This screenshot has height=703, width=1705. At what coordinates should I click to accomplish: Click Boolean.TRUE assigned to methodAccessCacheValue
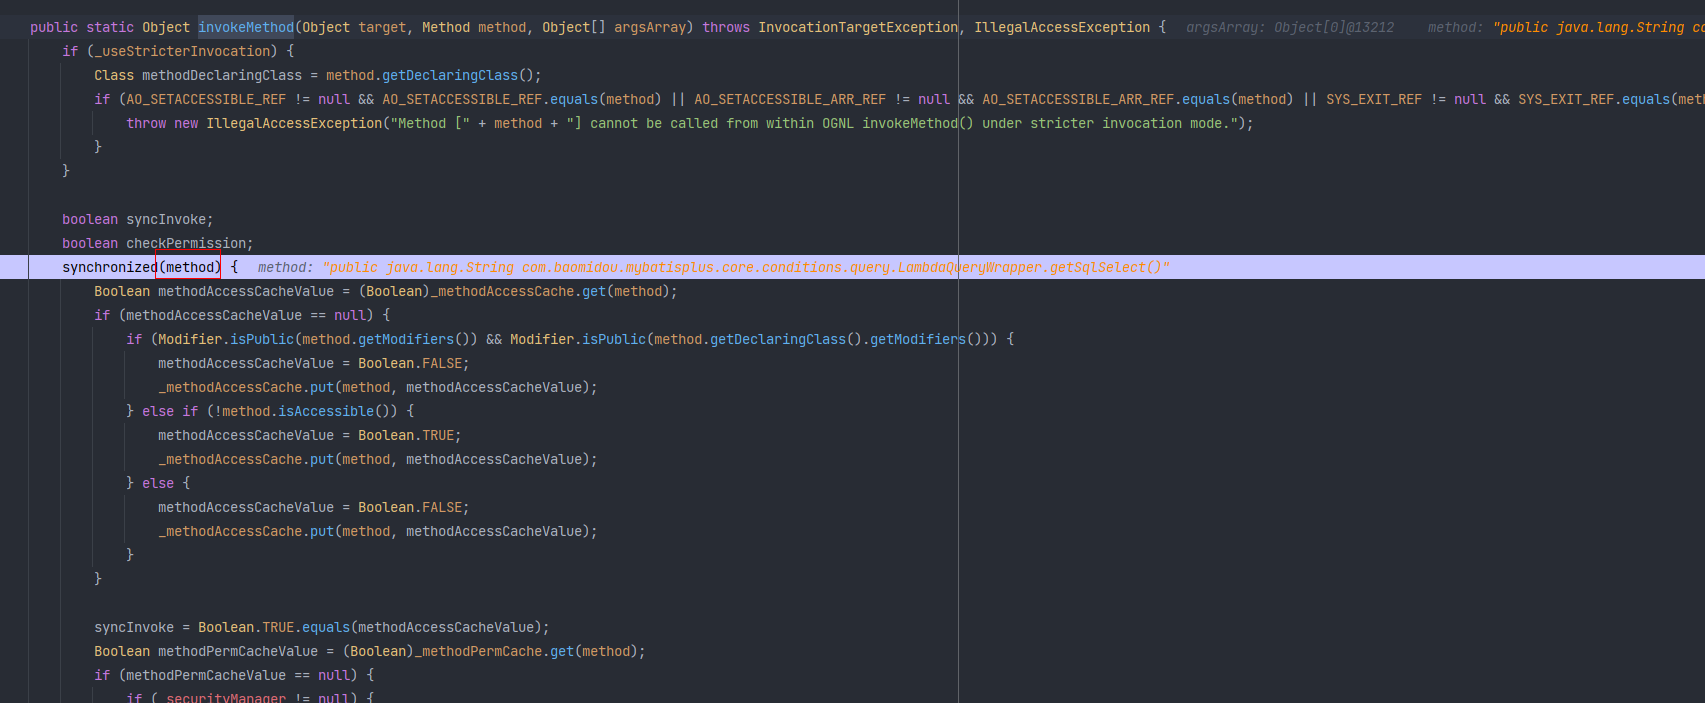point(409,435)
